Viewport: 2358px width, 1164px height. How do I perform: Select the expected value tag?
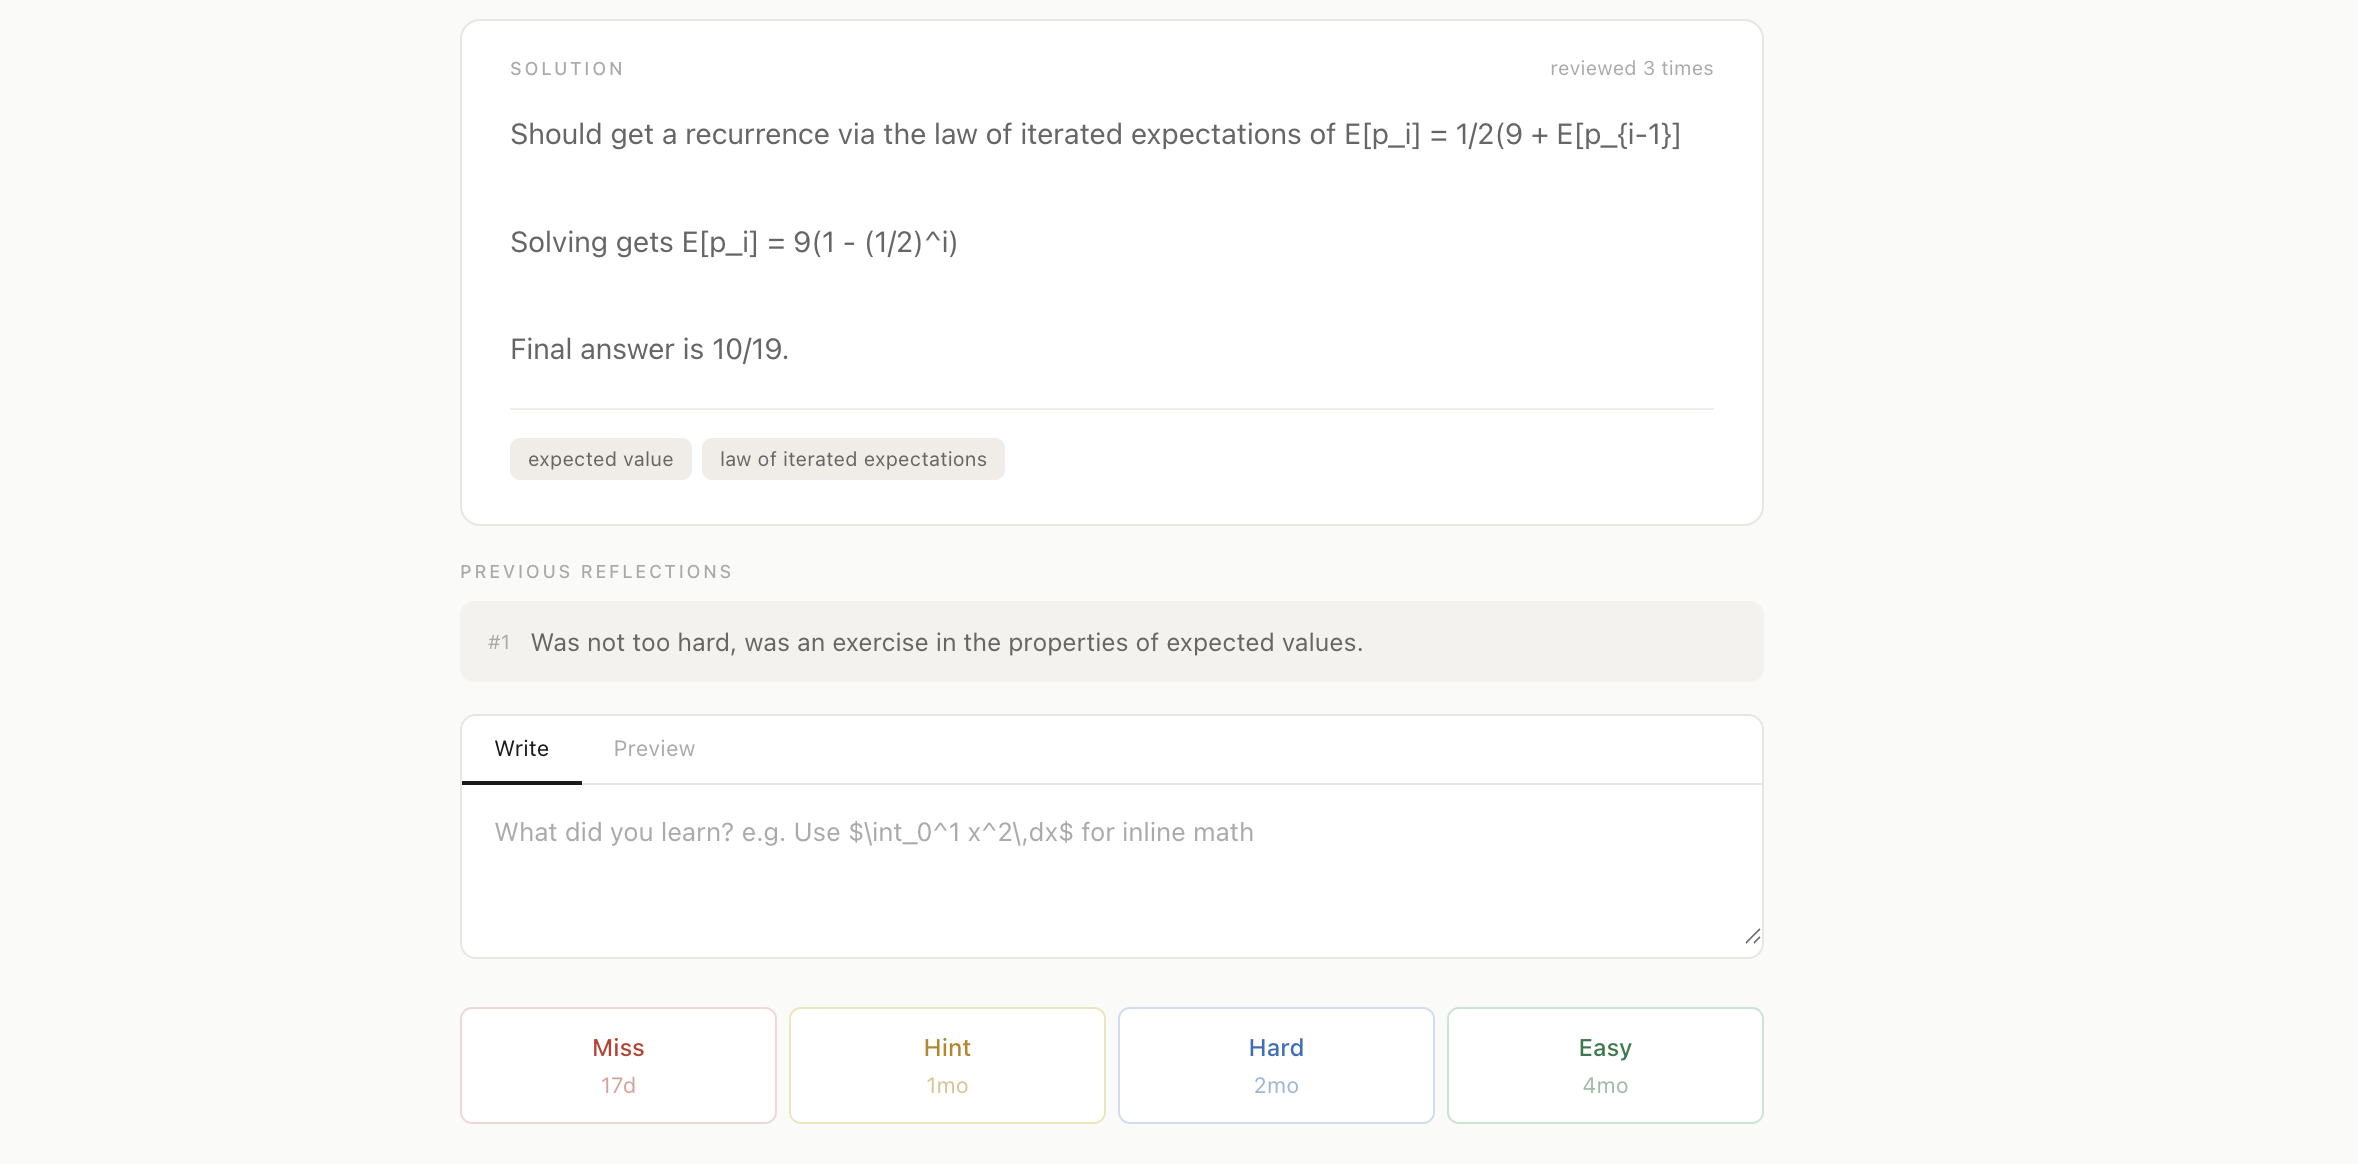tap(600, 459)
